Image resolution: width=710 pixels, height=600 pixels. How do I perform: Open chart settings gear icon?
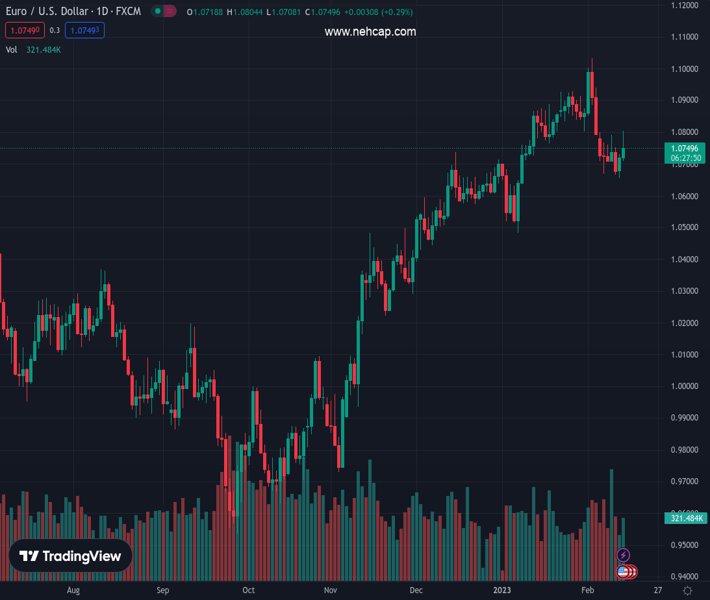[687, 591]
